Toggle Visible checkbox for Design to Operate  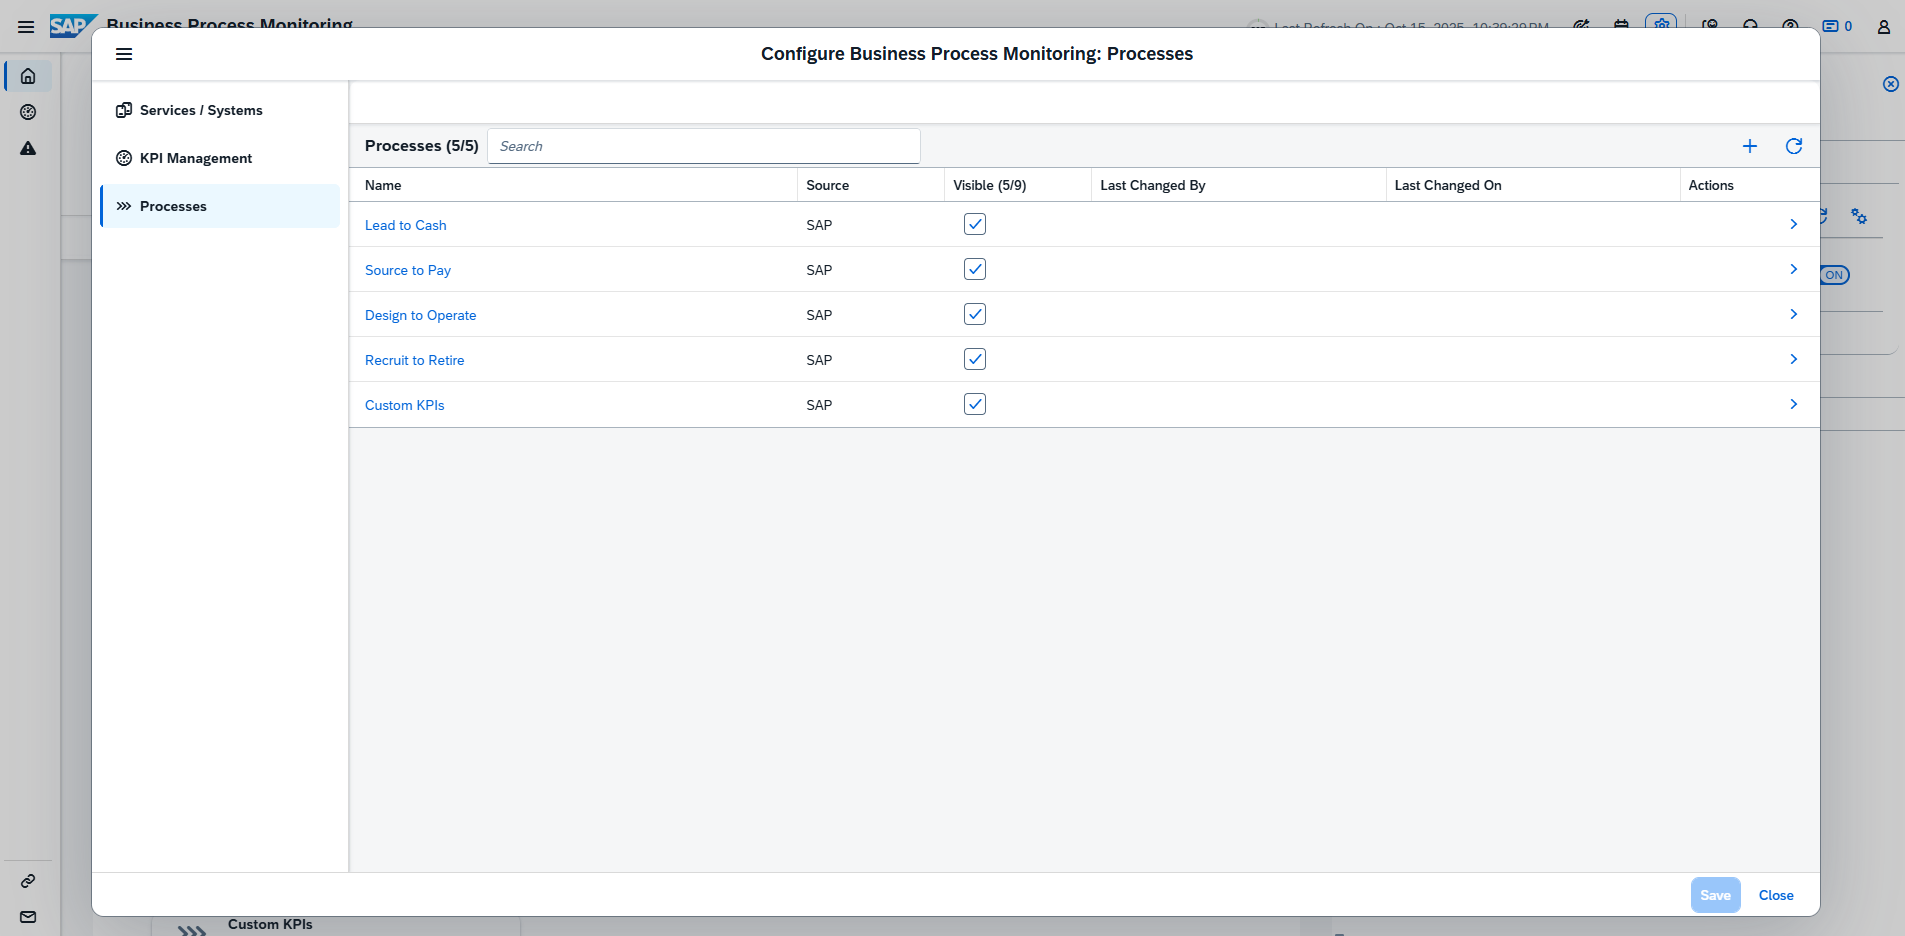974,314
